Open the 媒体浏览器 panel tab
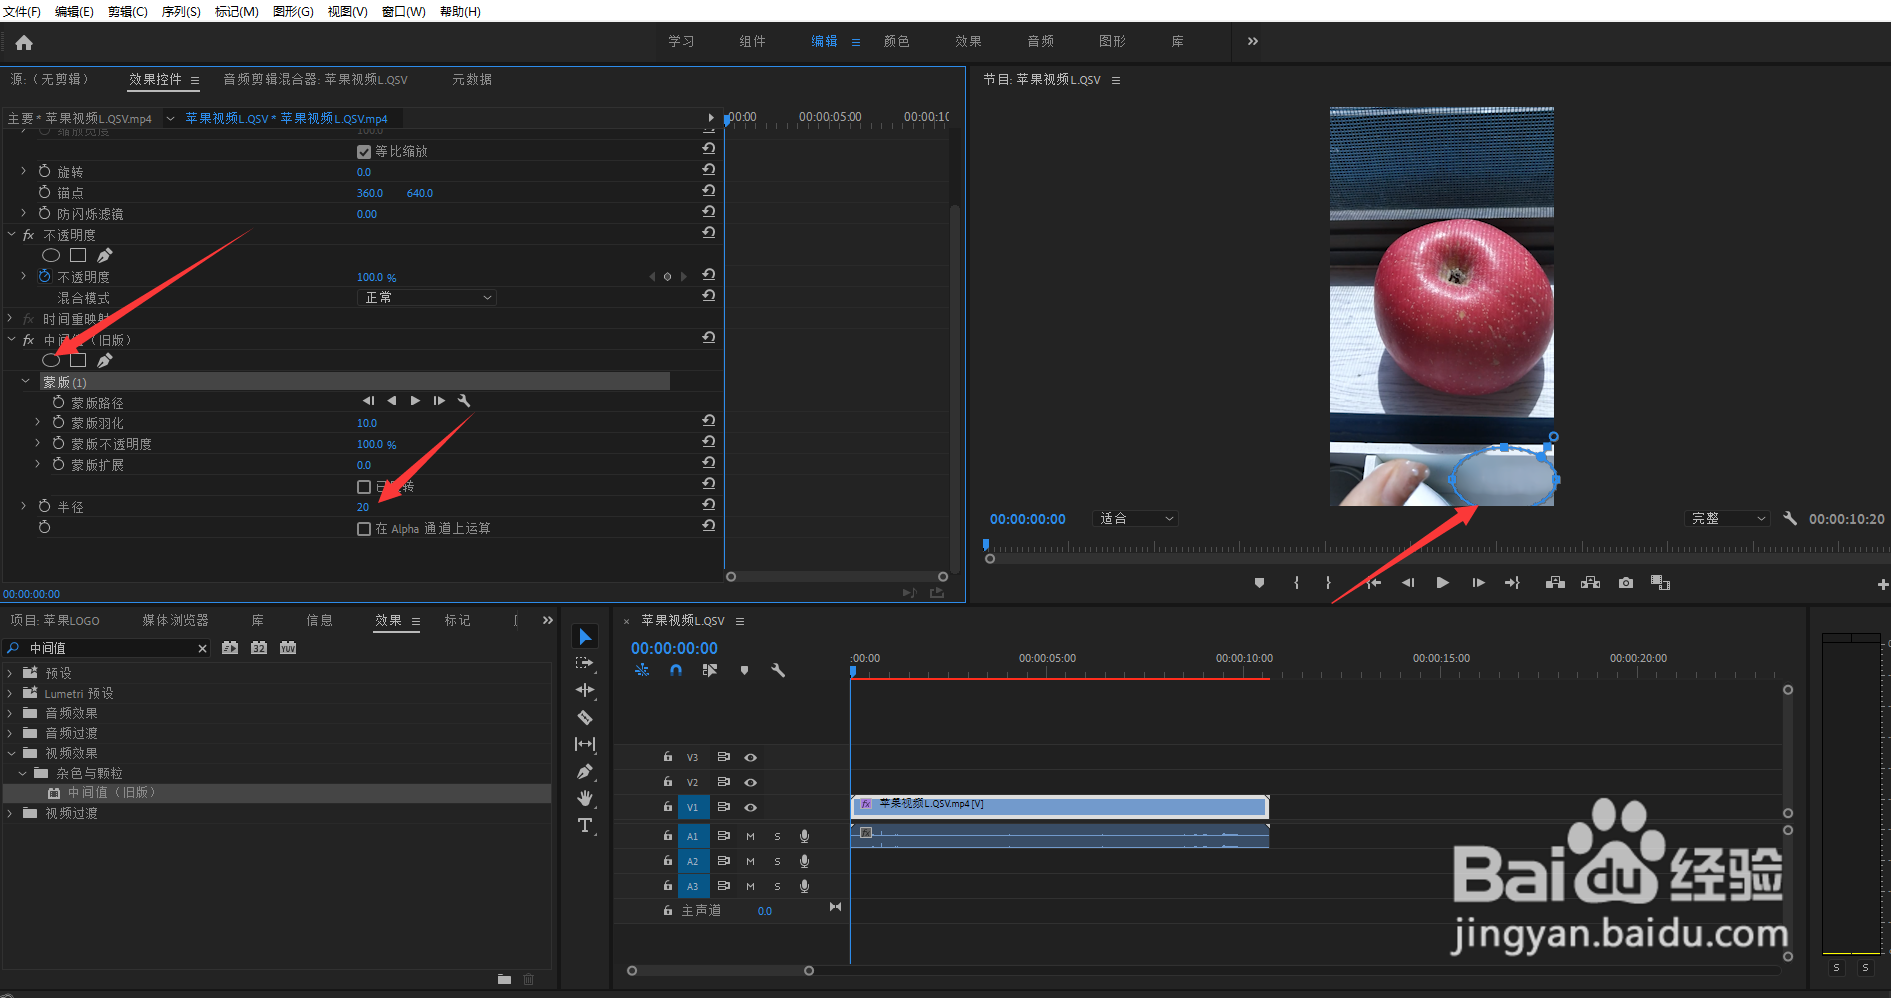The width and height of the screenshot is (1891, 998). (175, 620)
